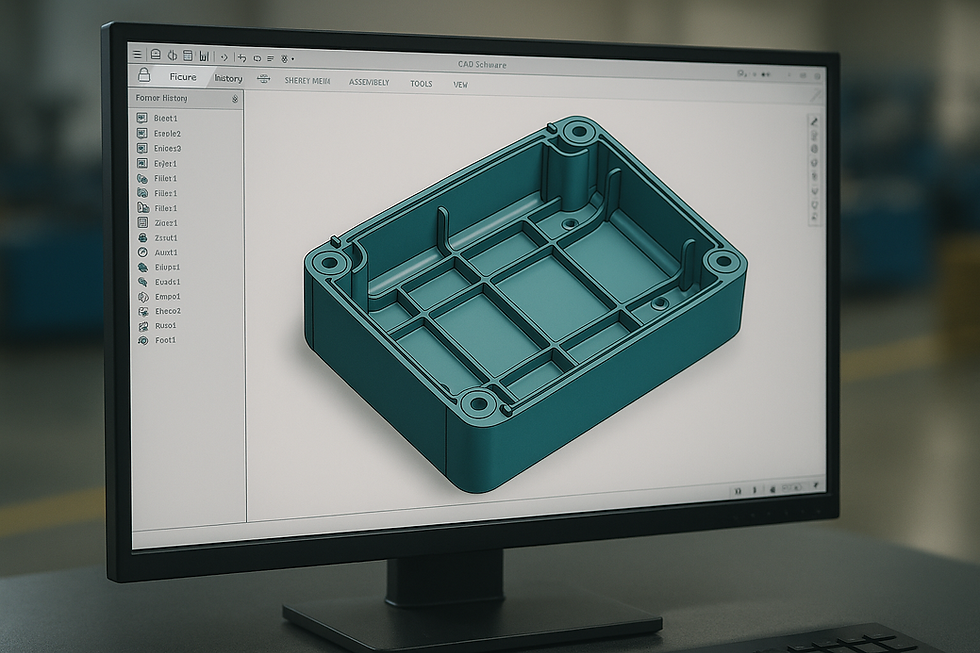The height and width of the screenshot is (653, 980).
Task: Select the measurement icon next to the History tab
Action: pos(263,78)
